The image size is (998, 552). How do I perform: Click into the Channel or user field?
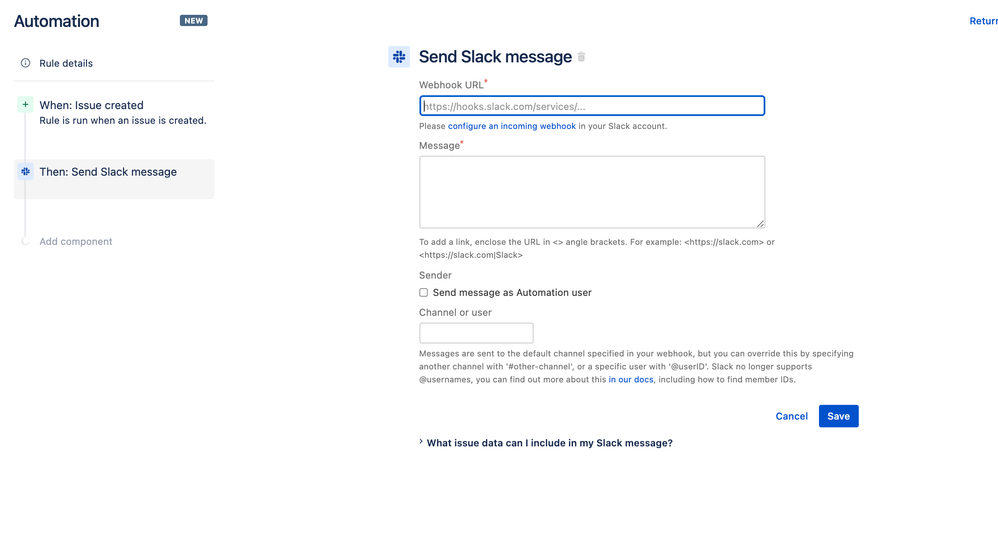click(476, 333)
